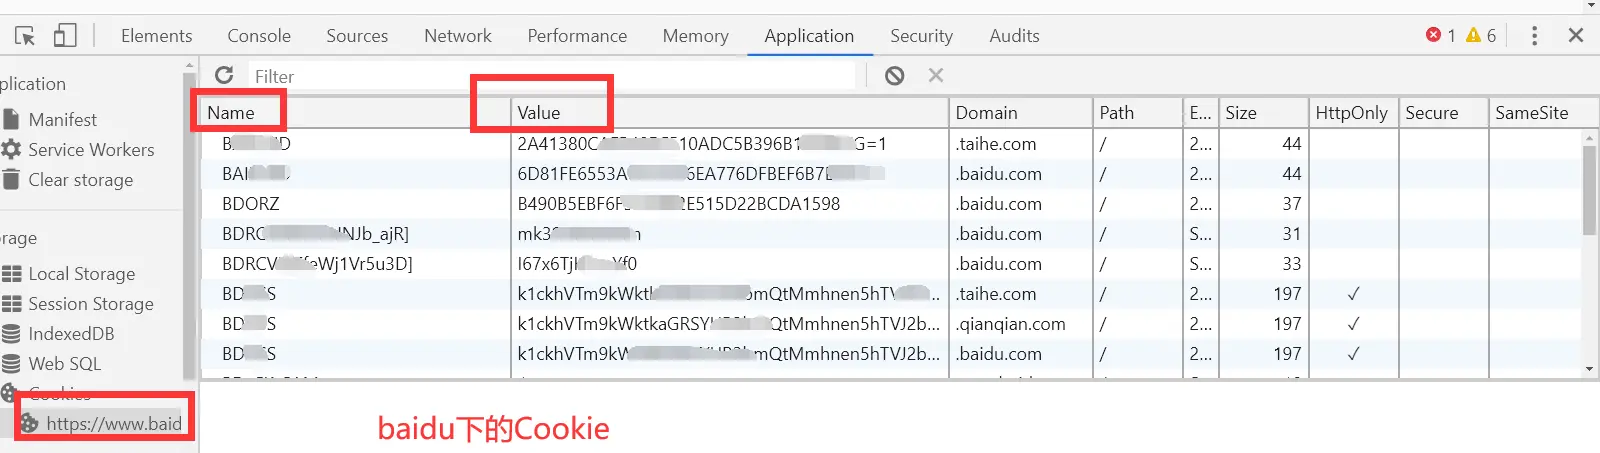The image size is (1600, 453).
Task: Refresh the cookies table
Action: (224, 75)
